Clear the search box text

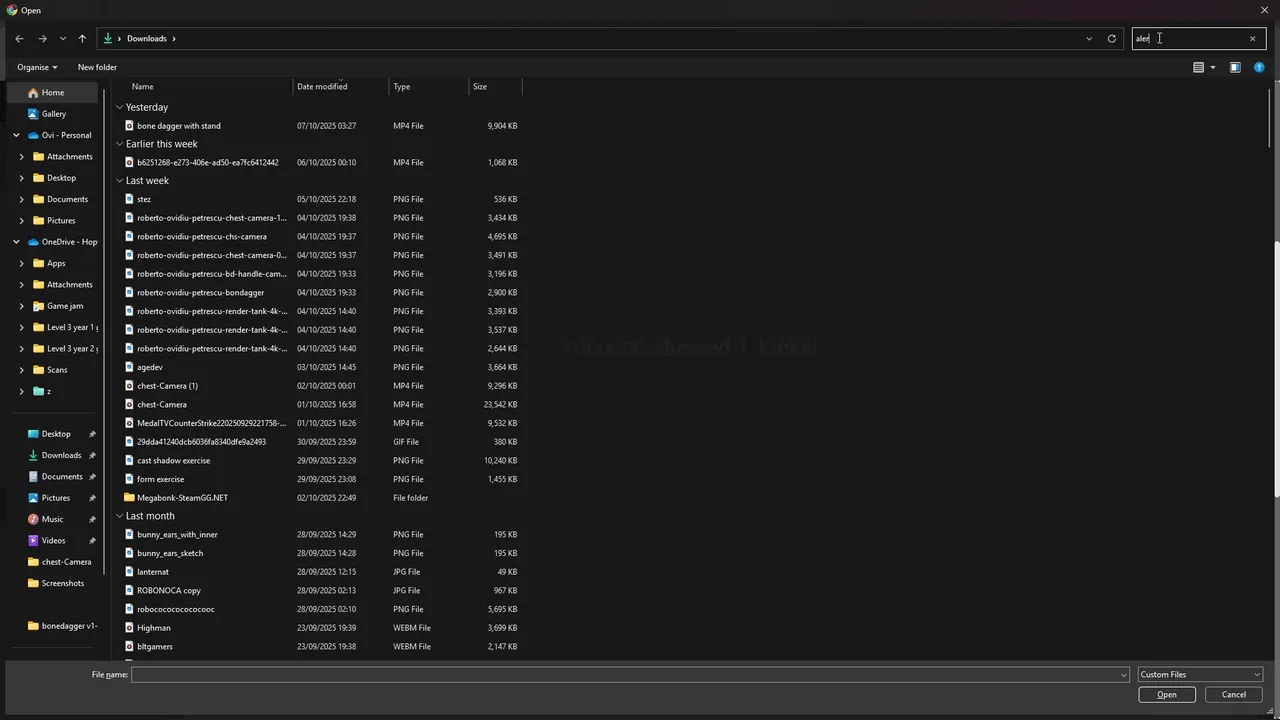point(1252,39)
